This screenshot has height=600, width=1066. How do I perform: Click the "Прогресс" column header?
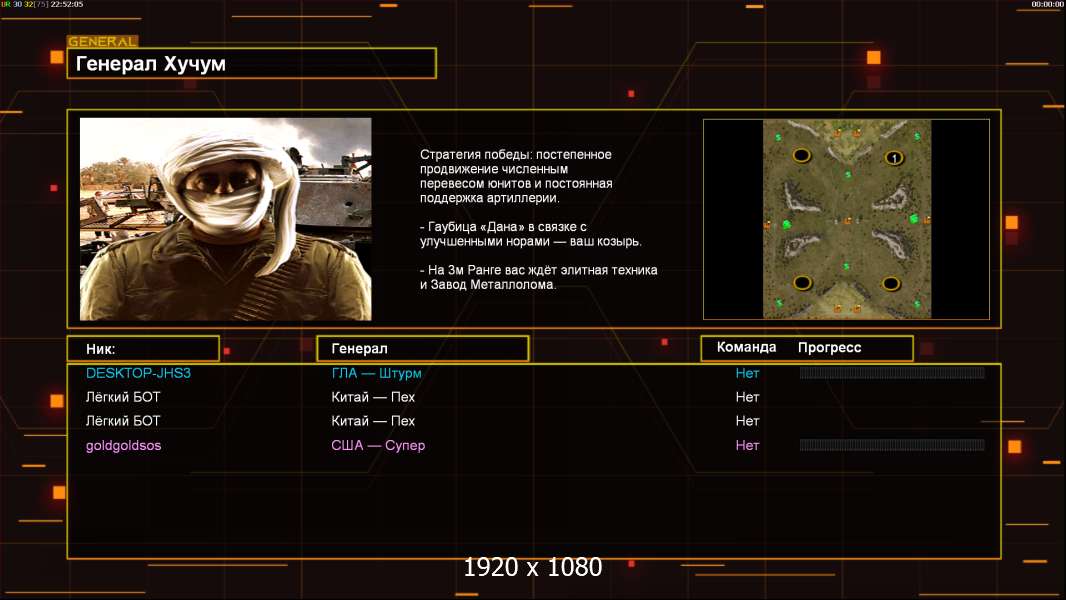pos(829,348)
